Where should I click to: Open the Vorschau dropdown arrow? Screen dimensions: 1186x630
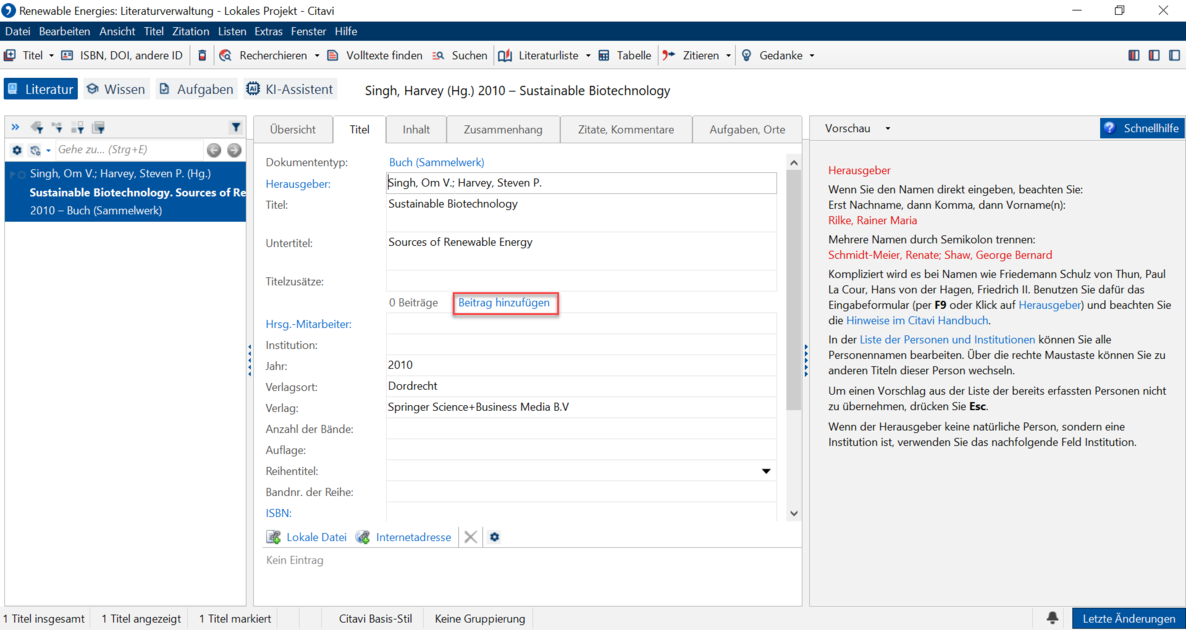click(x=887, y=129)
